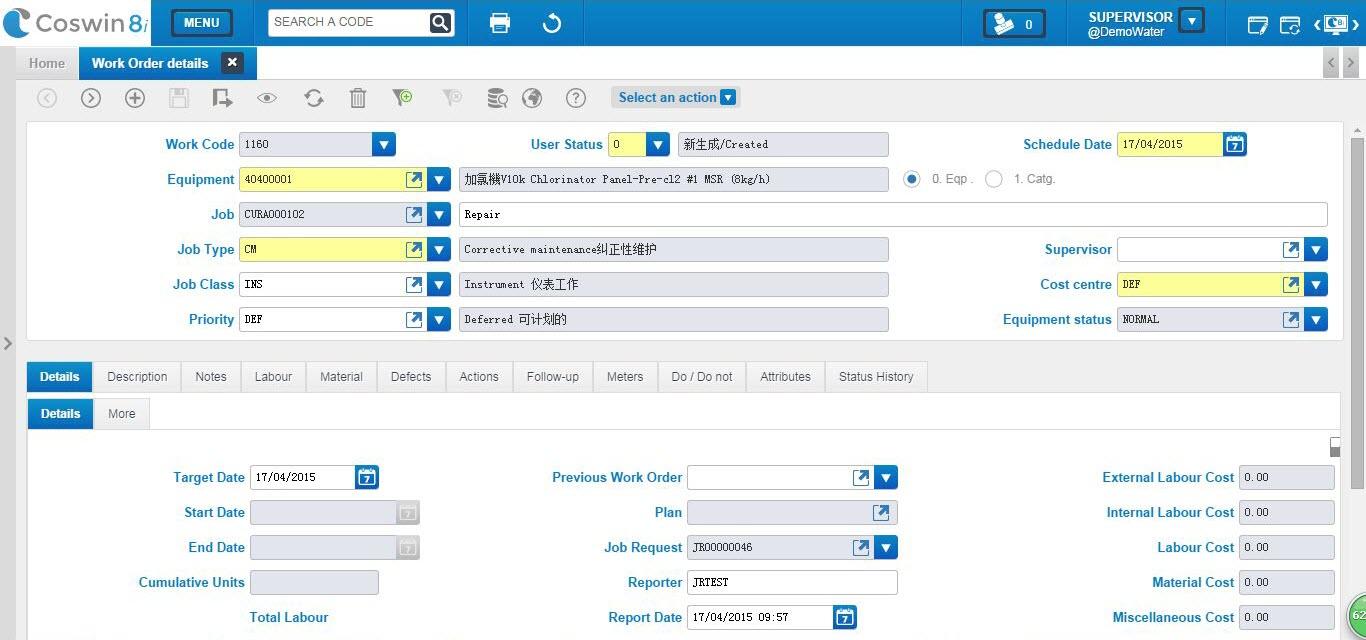Open the Plan field link icon
This screenshot has height=640, width=1366.
[x=881, y=513]
